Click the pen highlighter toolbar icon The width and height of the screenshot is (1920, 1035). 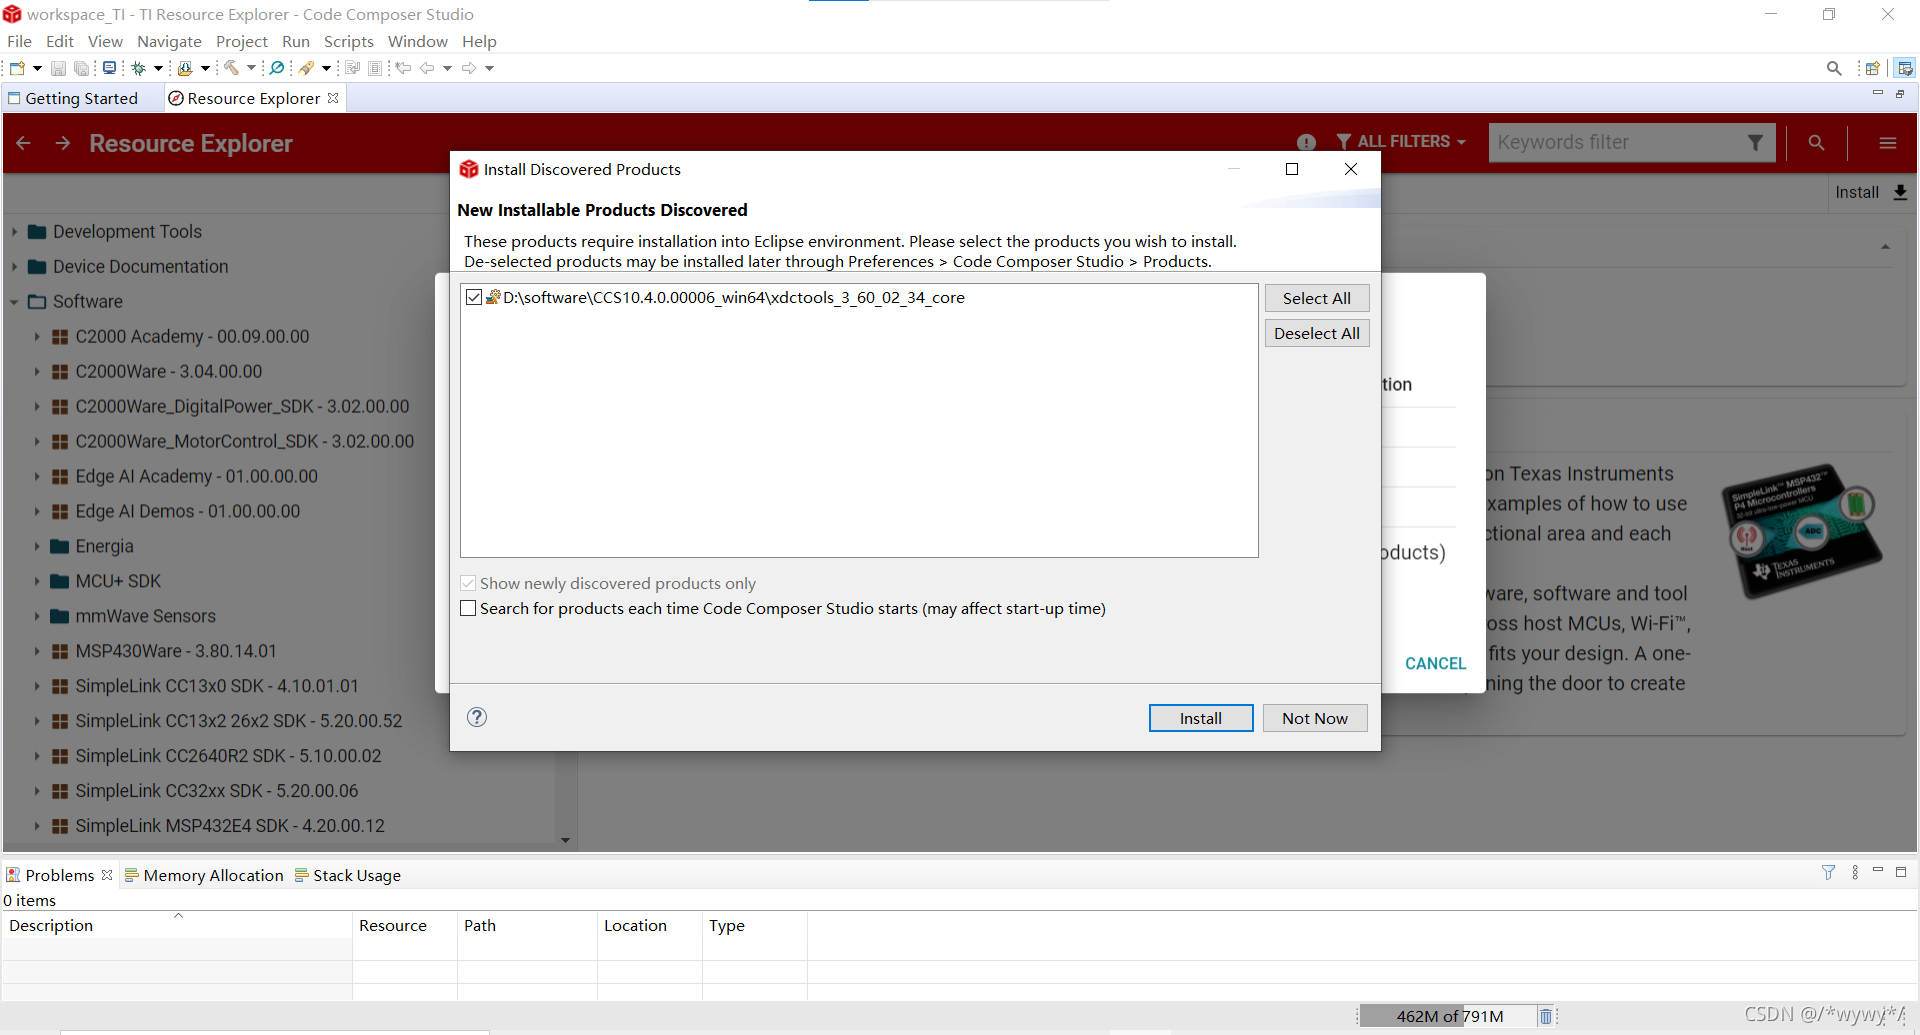click(307, 68)
